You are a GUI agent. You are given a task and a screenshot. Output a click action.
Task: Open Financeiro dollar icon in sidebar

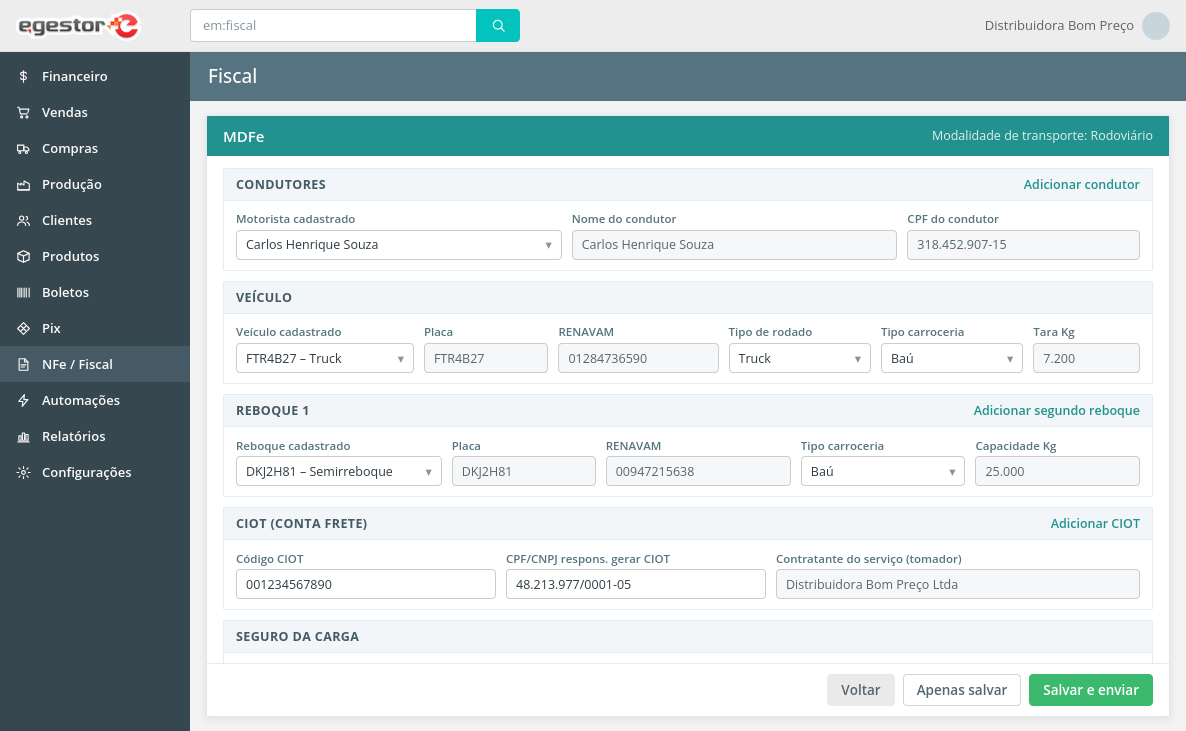pos(23,76)
